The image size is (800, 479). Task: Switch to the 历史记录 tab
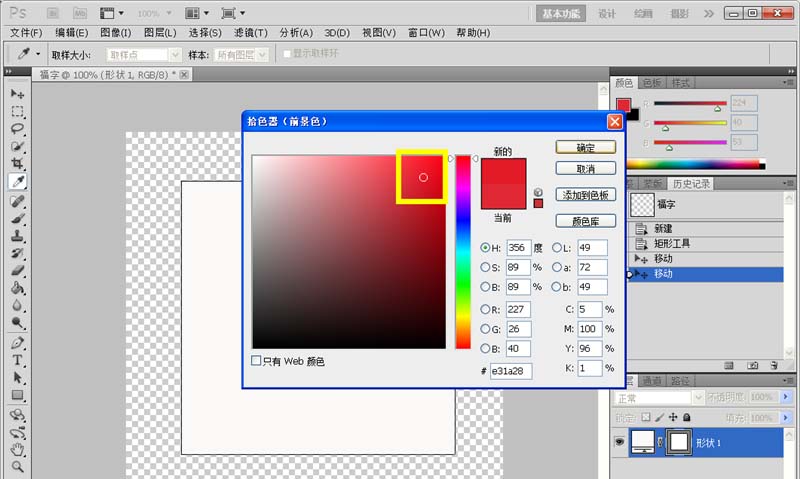[x=691, y=184]
